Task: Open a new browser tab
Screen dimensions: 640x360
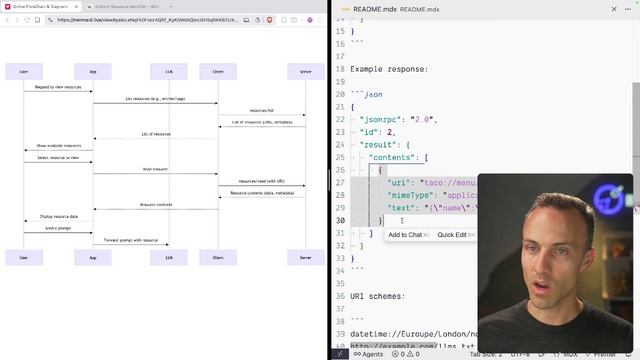Action: 171,7
